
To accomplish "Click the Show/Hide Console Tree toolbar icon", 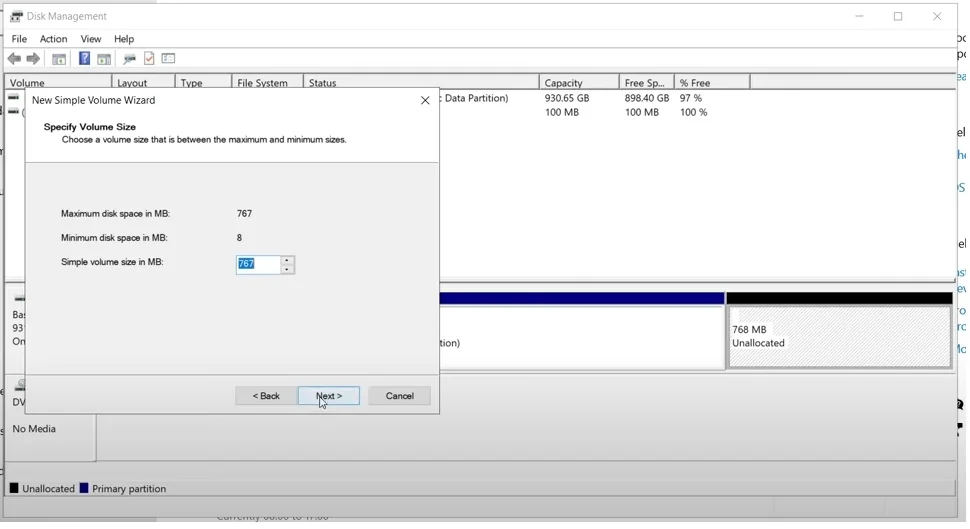I will [59, 59].
